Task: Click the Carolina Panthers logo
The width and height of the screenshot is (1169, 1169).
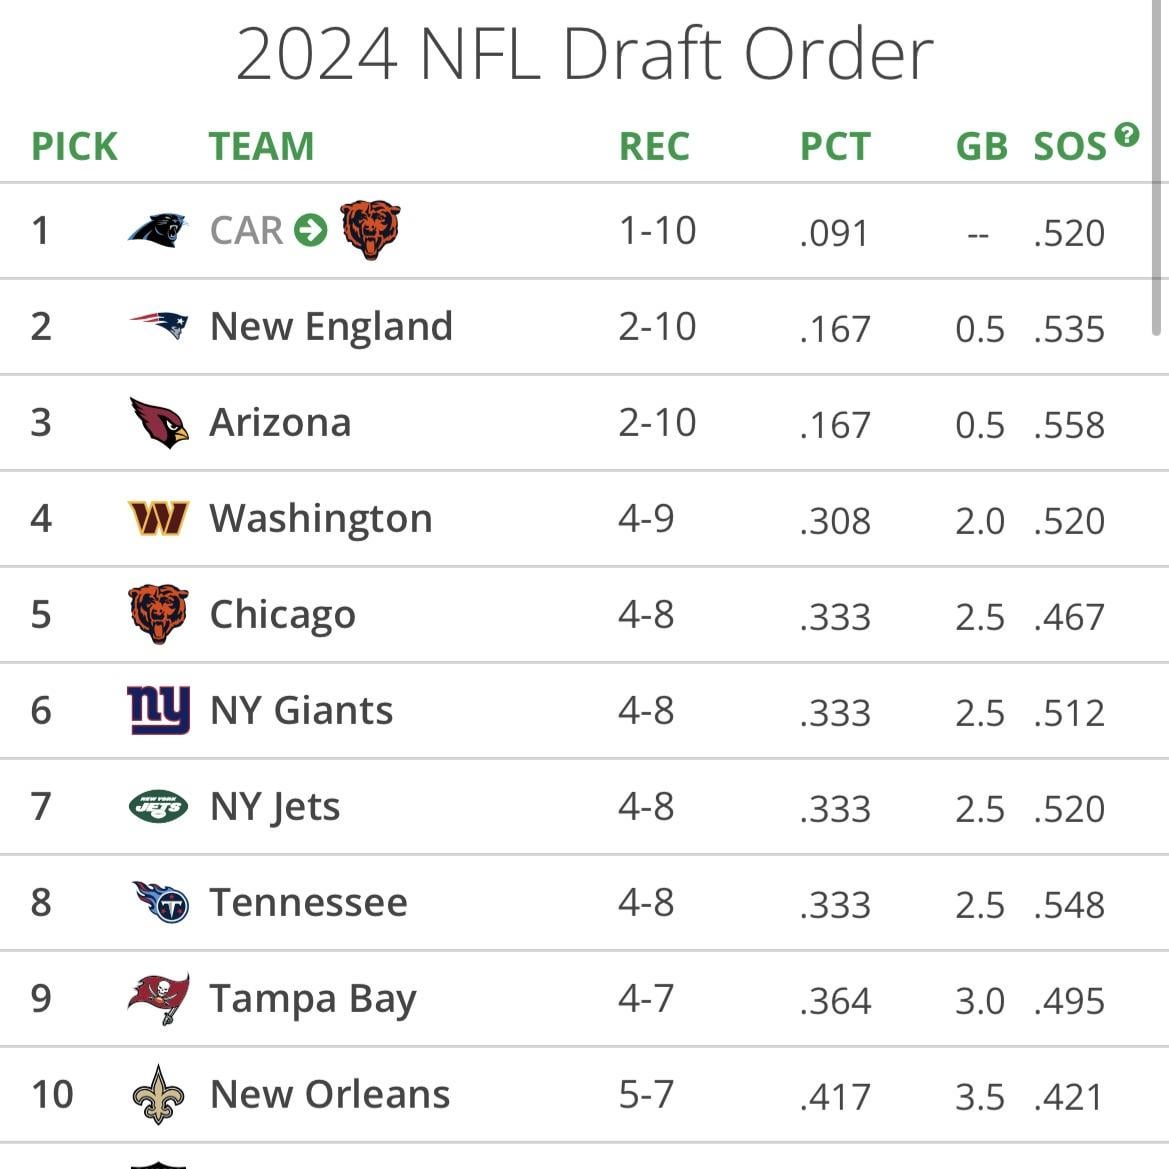Action: click(158, 231)
